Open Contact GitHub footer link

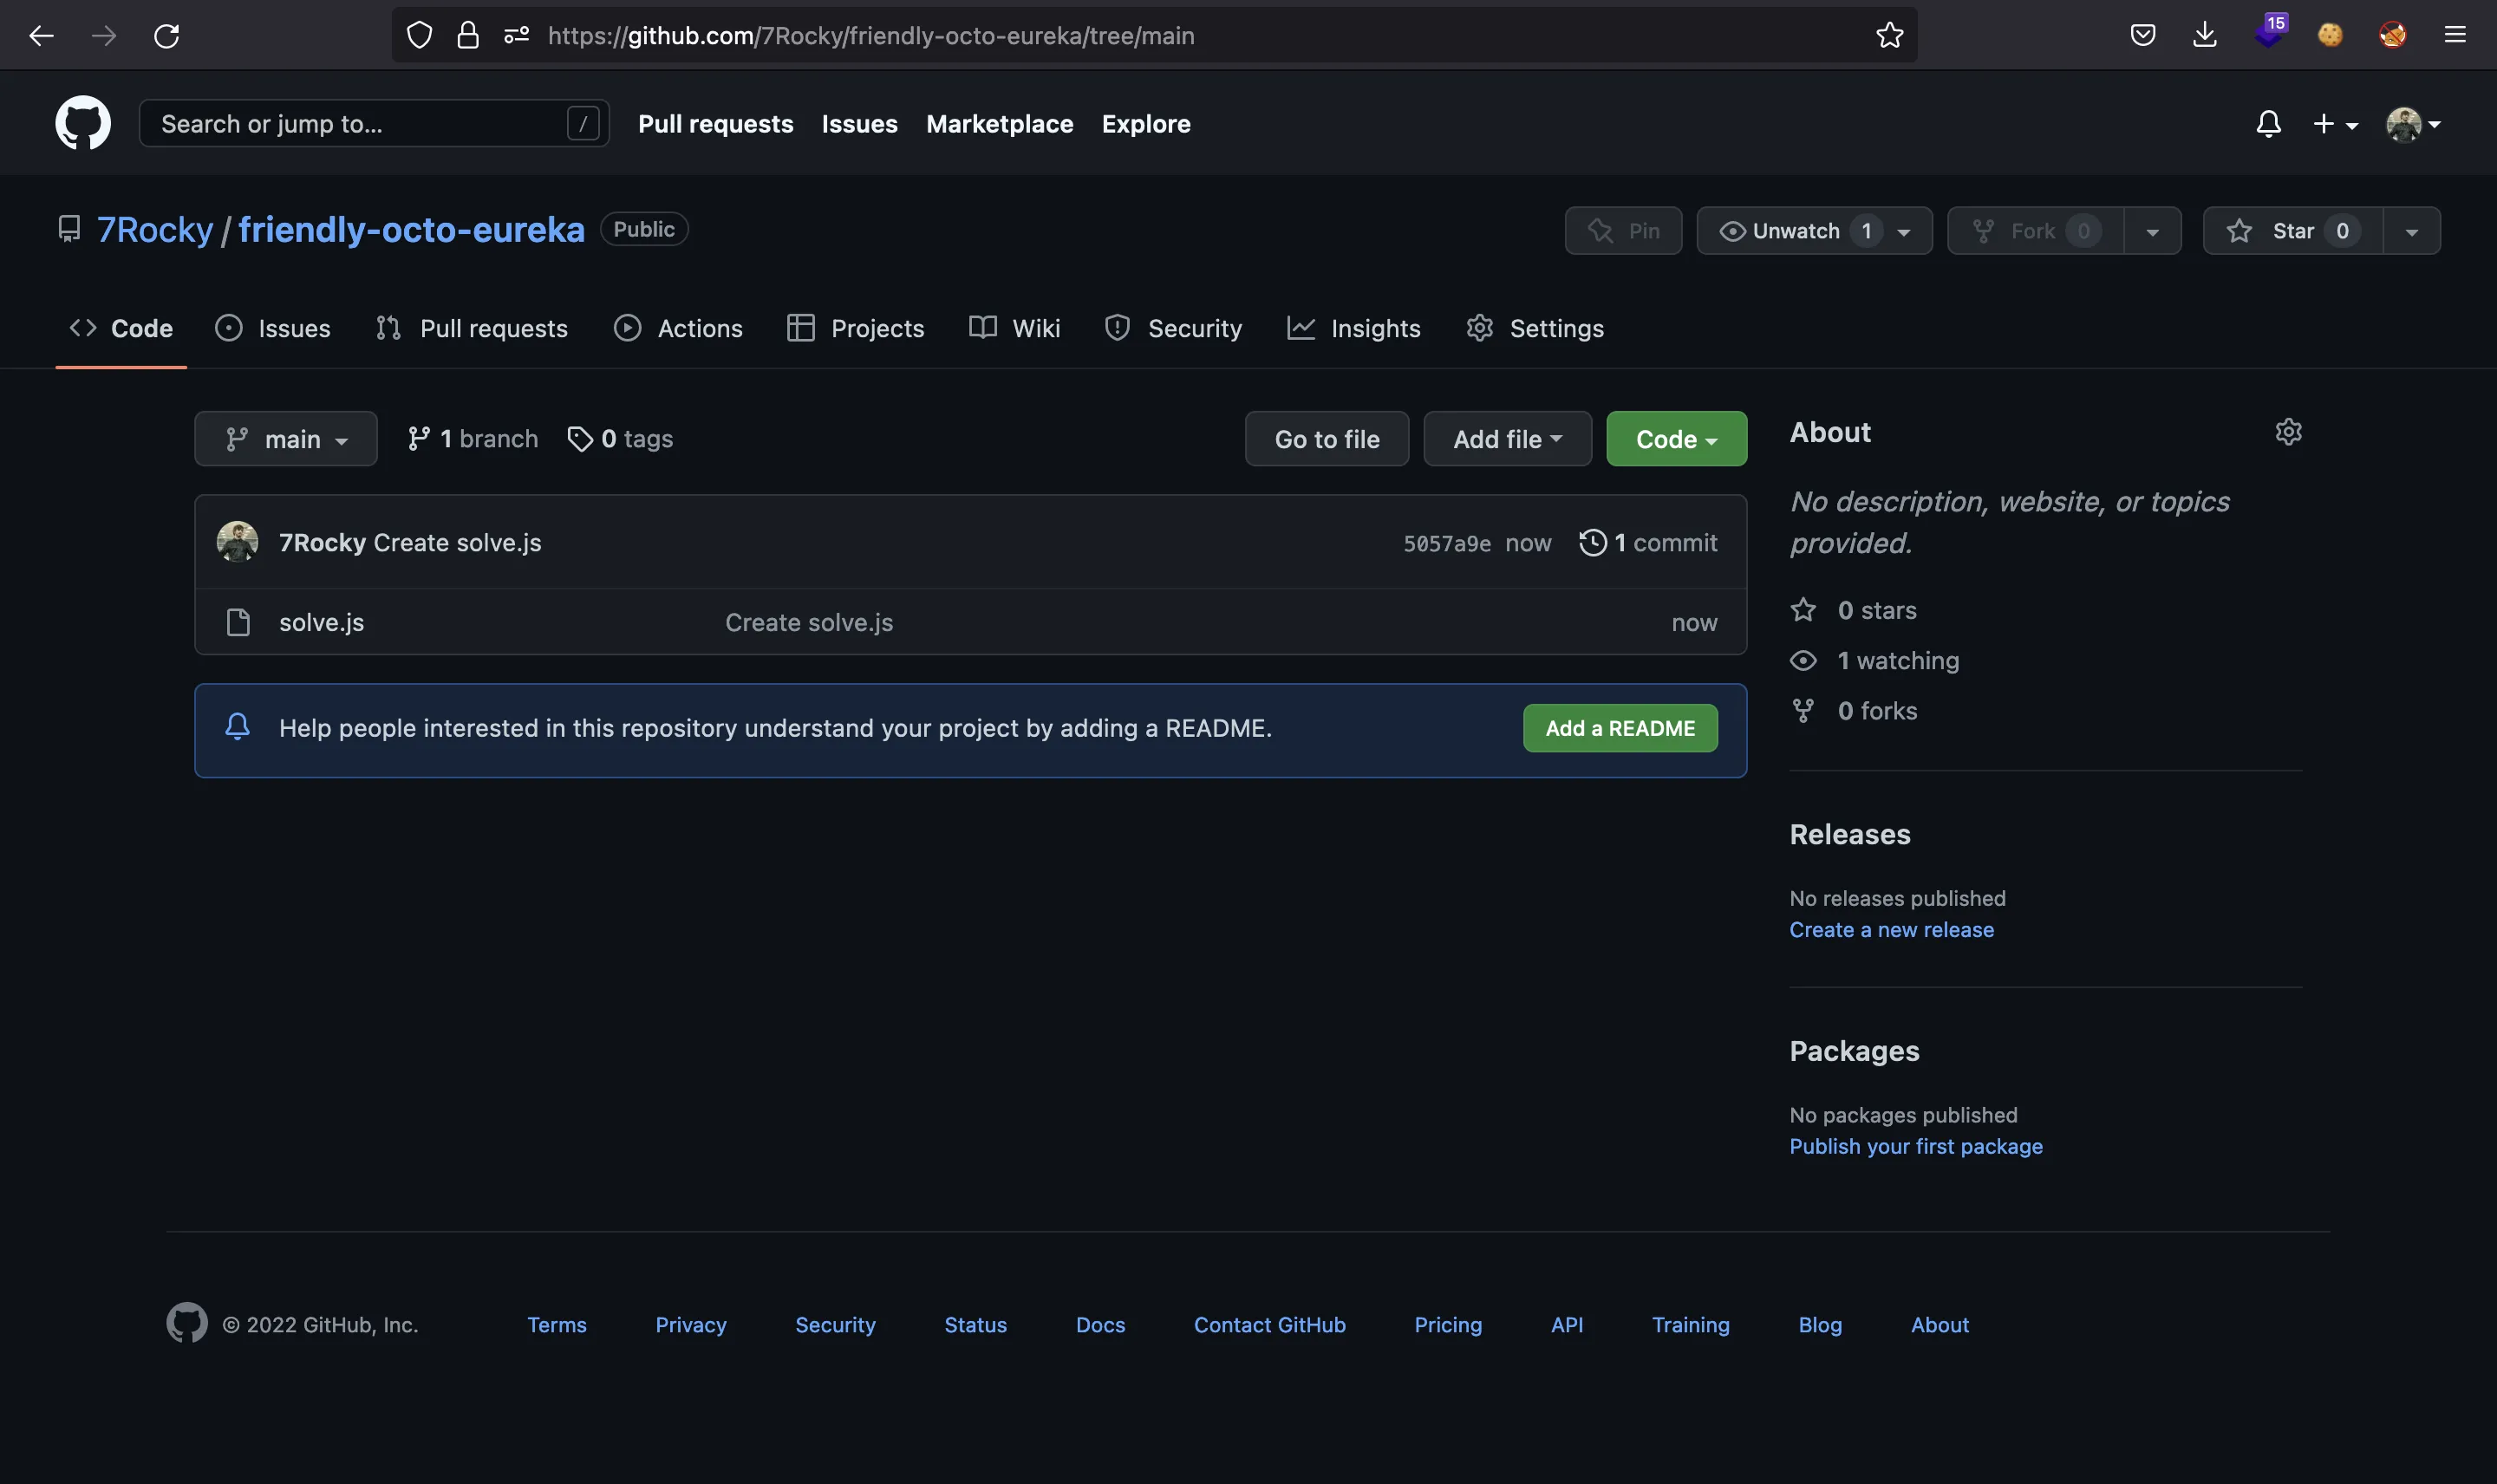1270,1325
